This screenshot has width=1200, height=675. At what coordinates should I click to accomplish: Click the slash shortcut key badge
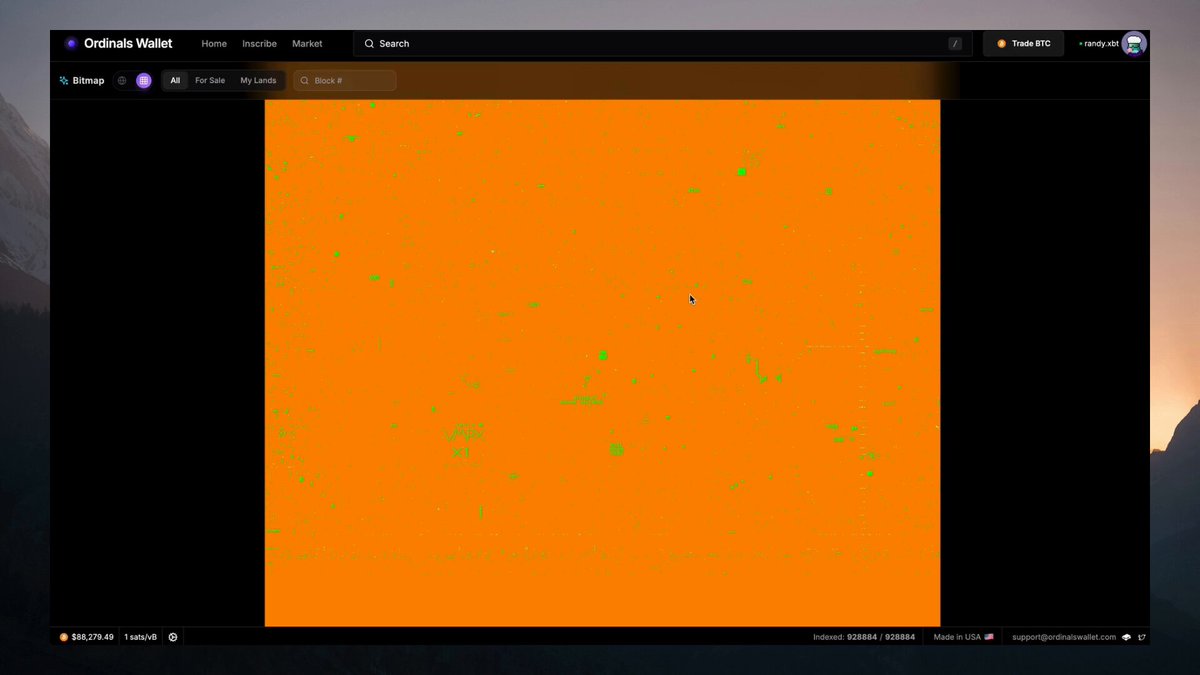pos(955,44)
